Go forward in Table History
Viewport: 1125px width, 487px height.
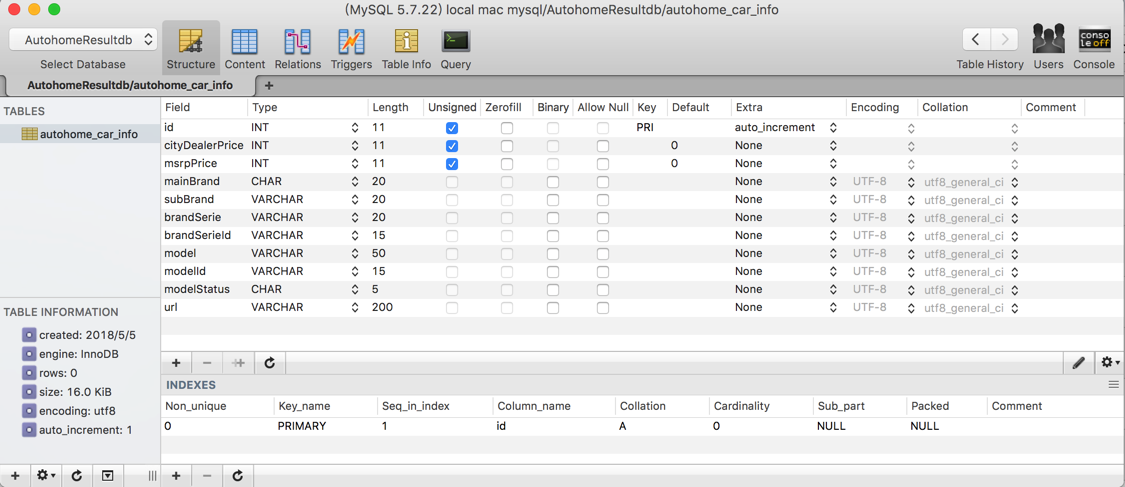click(x=1004, y=39)
